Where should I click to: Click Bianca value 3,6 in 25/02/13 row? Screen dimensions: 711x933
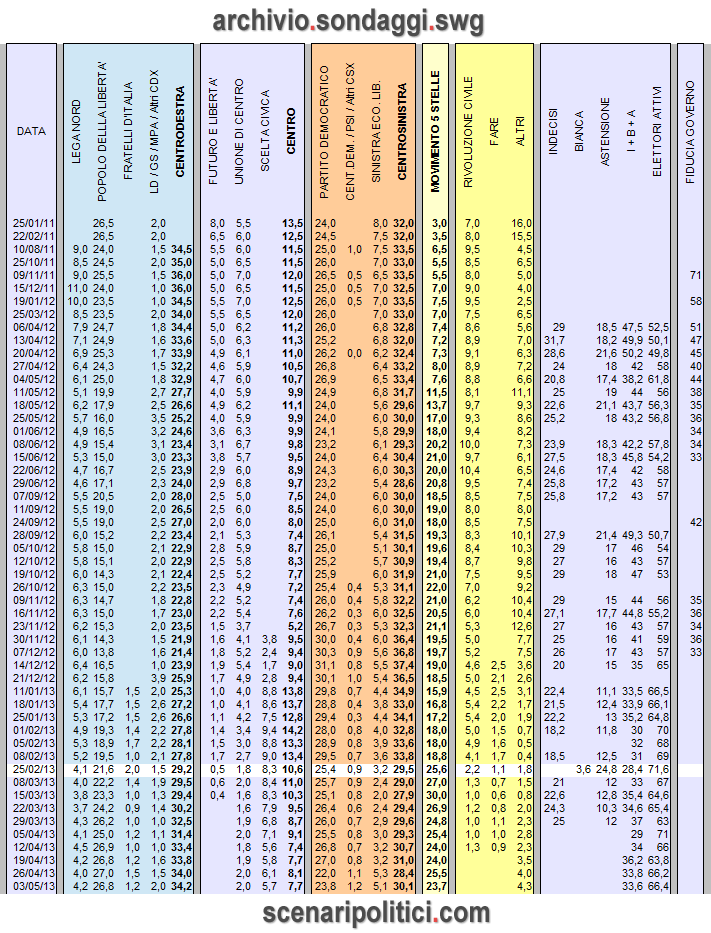click(584, 769)
